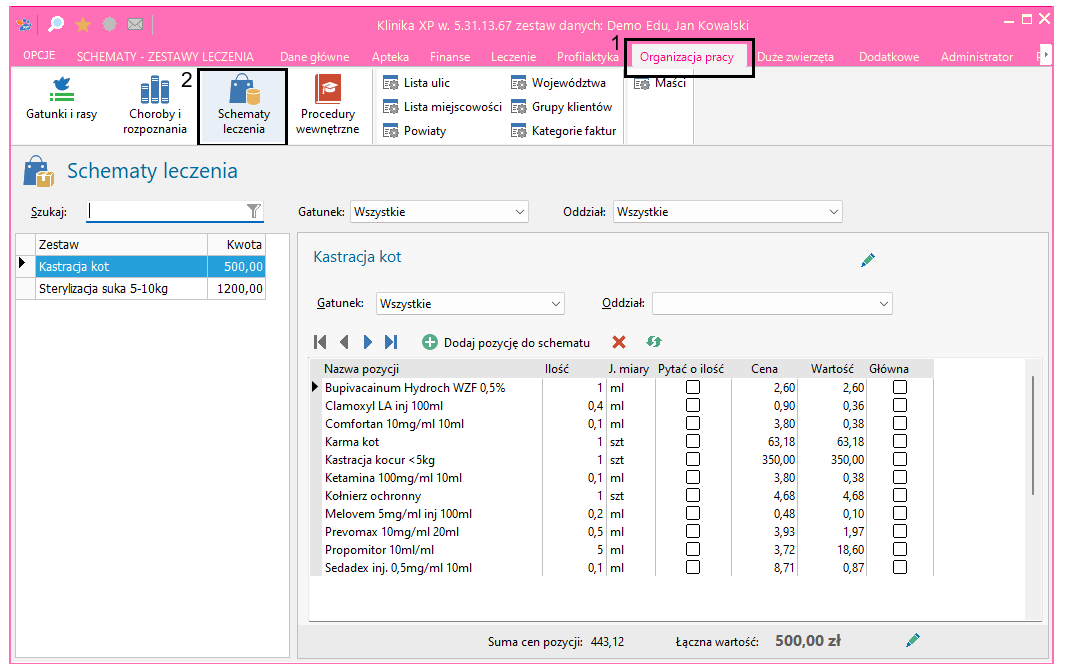Select the Kastracja kot scheme row

point(141,266)
